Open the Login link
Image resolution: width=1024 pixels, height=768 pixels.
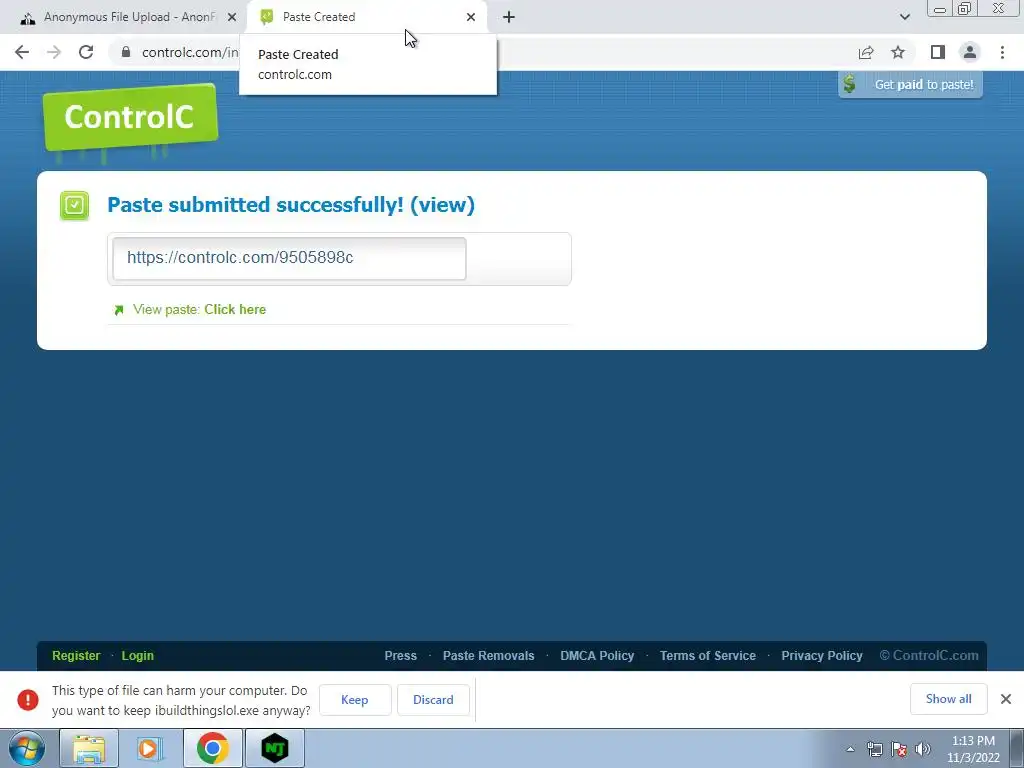point(138,656)
